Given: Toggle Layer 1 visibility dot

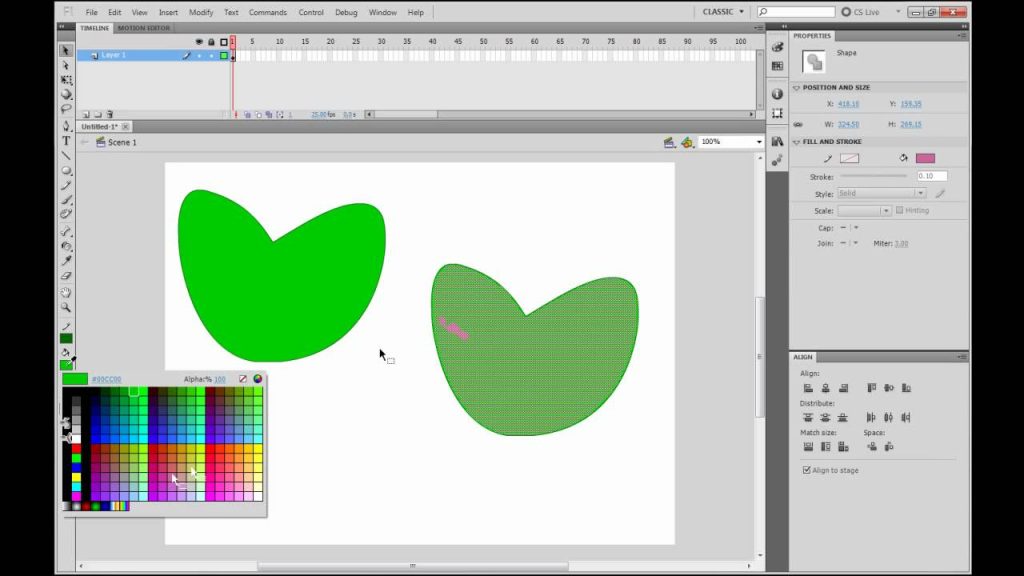Looking at the screenshot, I should click(x=199, y=56).
